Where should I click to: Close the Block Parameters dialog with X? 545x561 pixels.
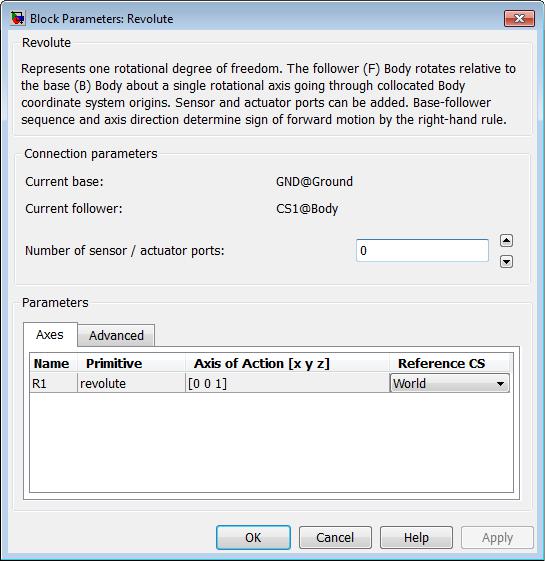(519, 19)
